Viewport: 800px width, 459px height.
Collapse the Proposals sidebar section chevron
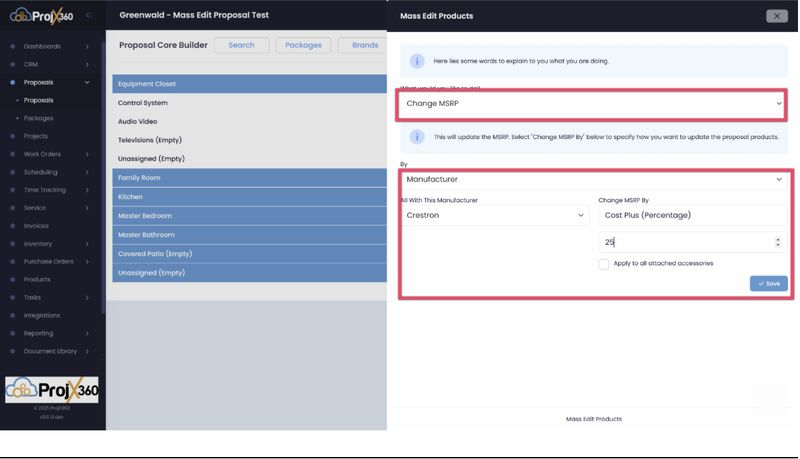click(x=87, y=83)
